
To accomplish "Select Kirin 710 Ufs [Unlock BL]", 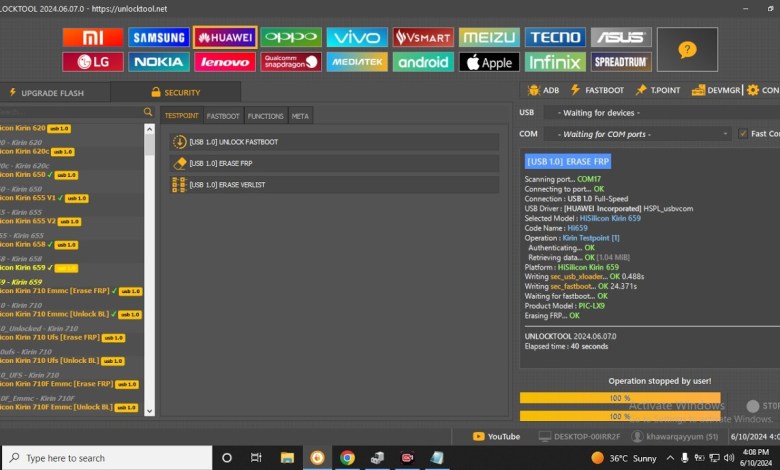I will (63, 361).
